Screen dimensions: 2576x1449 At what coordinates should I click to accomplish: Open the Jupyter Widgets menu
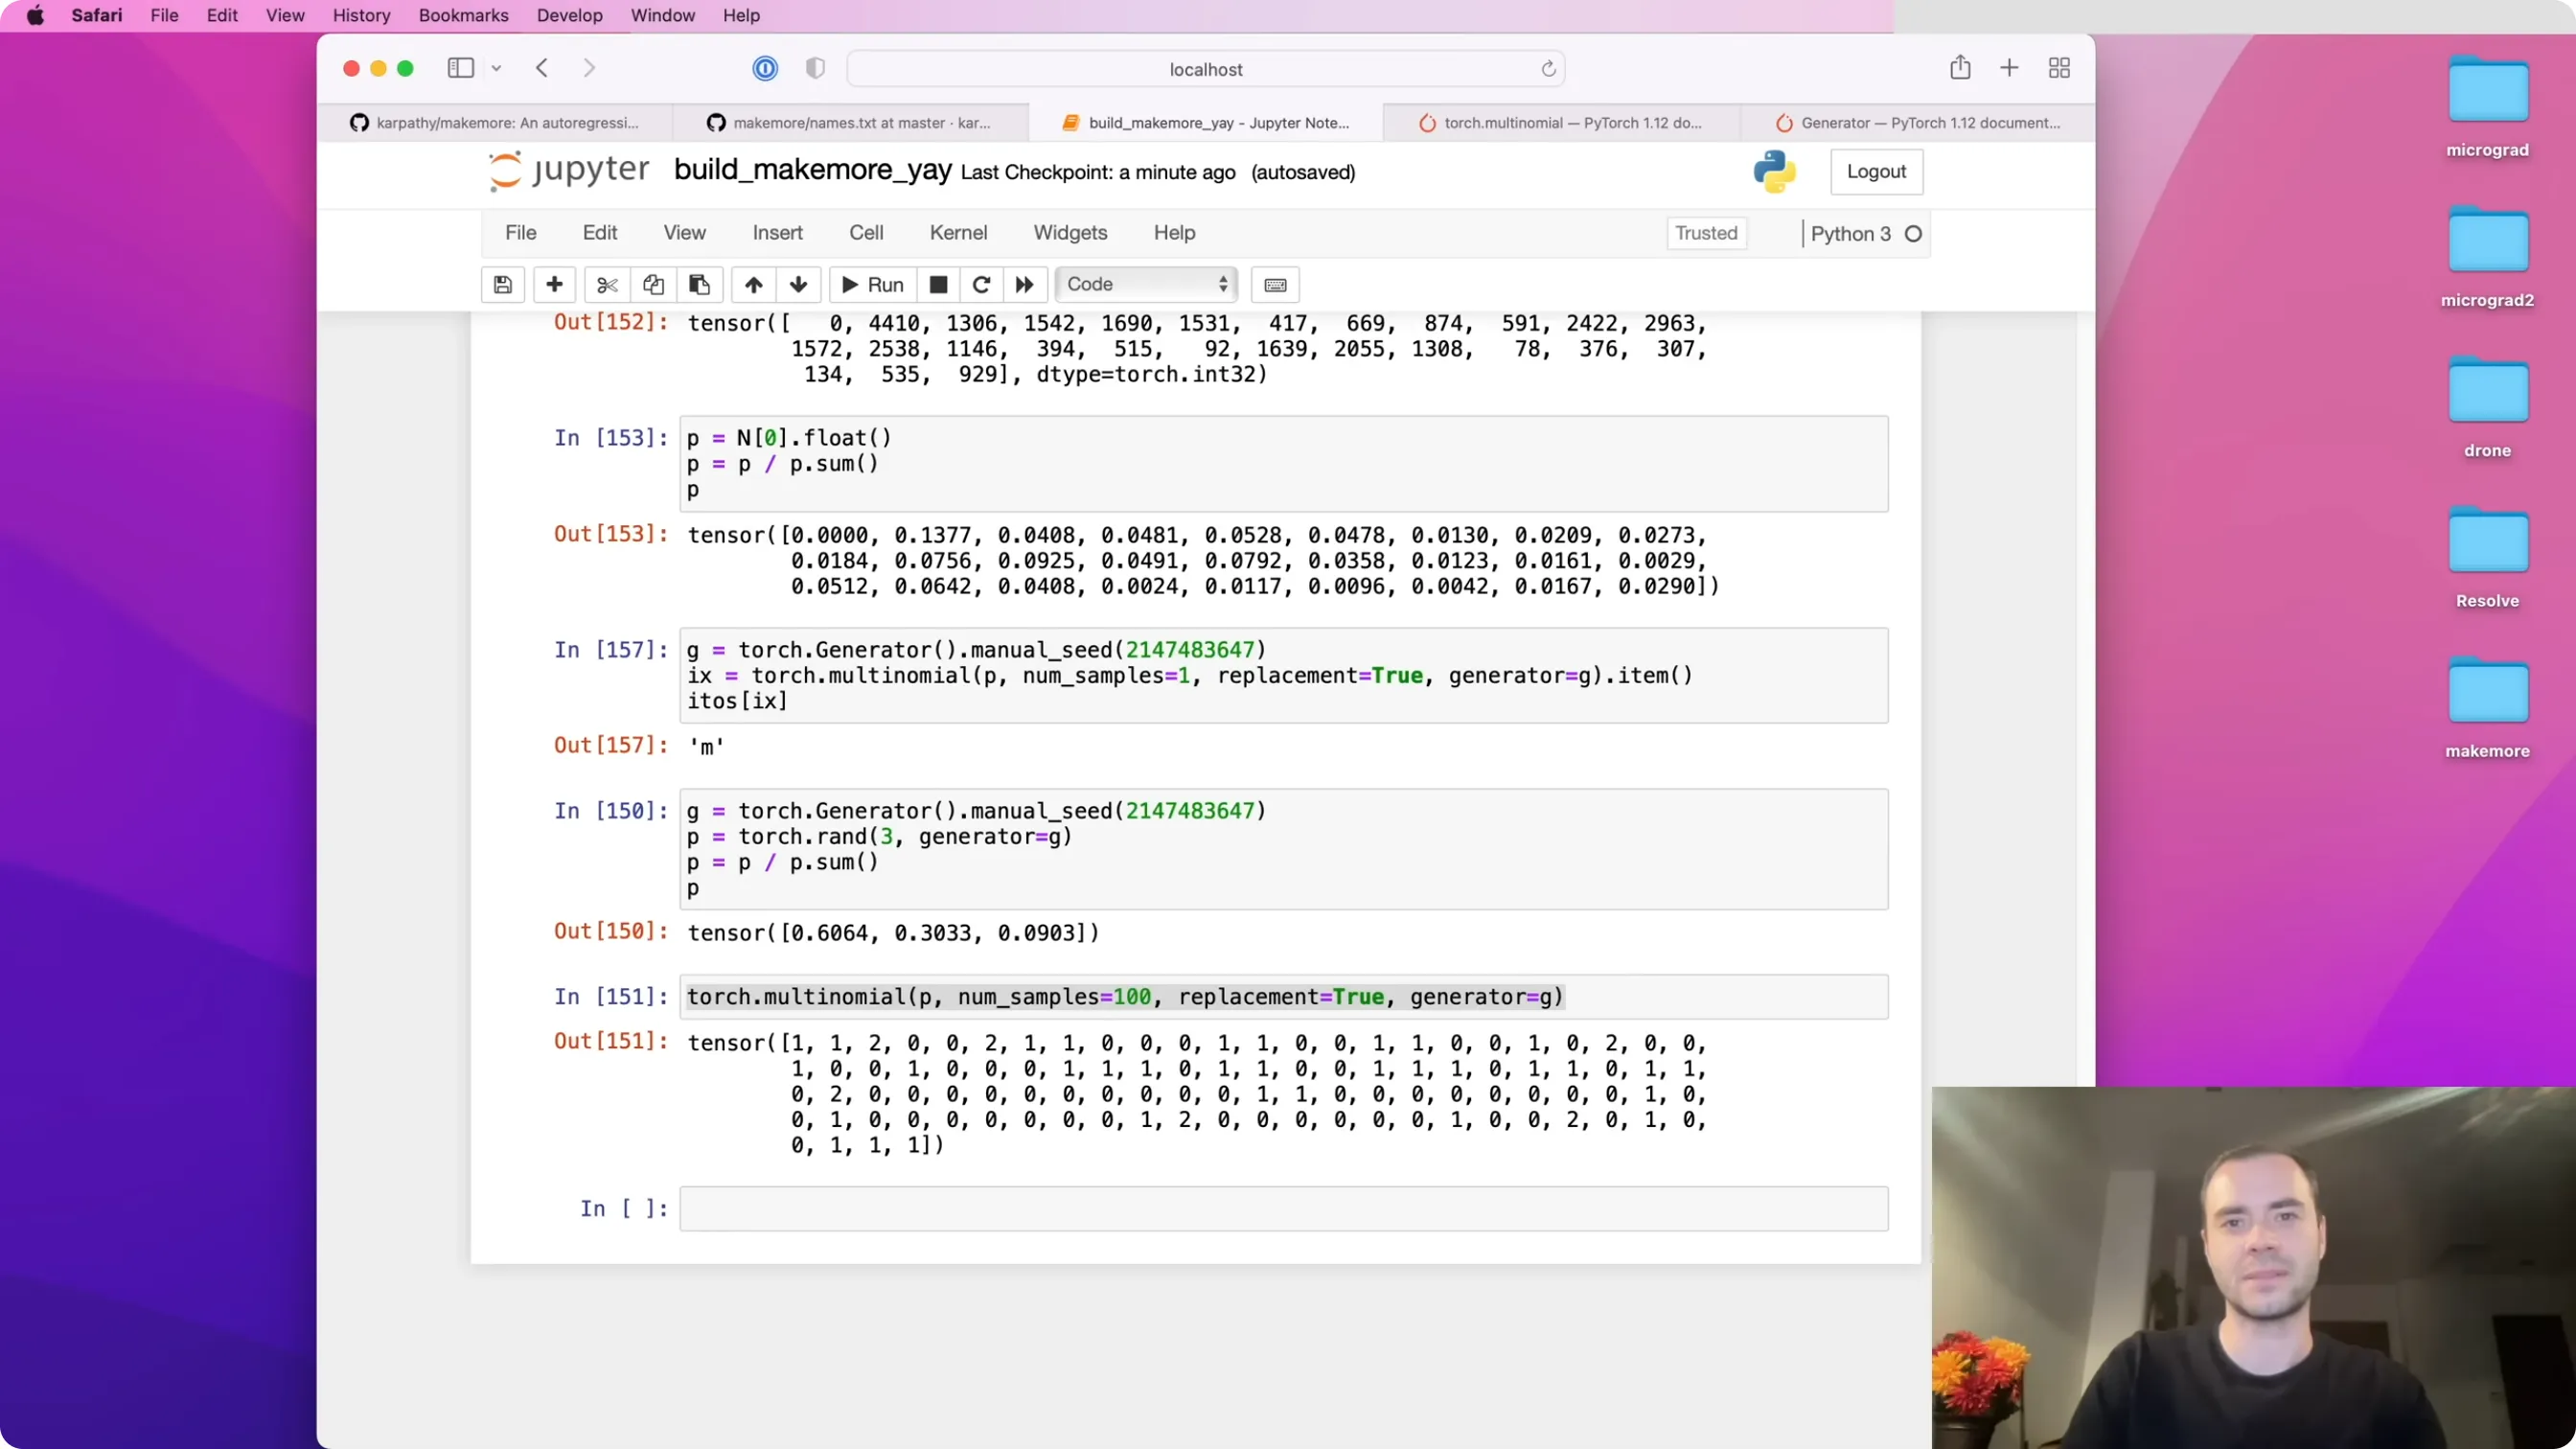[x=1070, y=233]
